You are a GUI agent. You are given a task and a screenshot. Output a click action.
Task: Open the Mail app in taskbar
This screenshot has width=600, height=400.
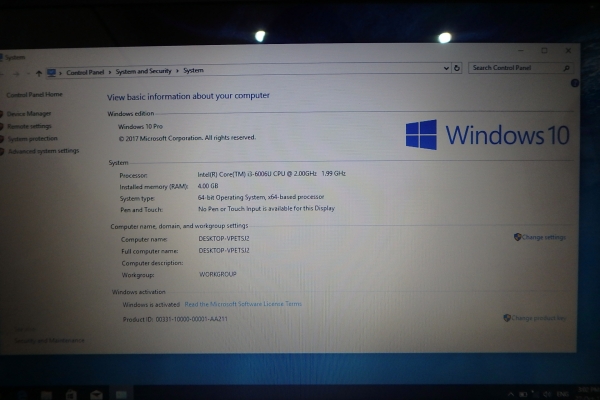pyautogui.click(x=96, y=394)
